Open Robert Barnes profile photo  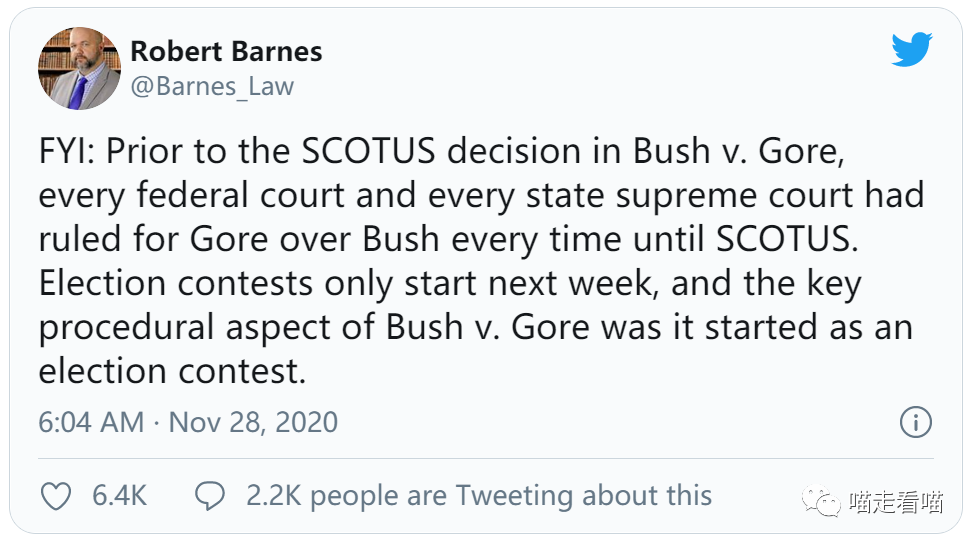click(79, 69)
